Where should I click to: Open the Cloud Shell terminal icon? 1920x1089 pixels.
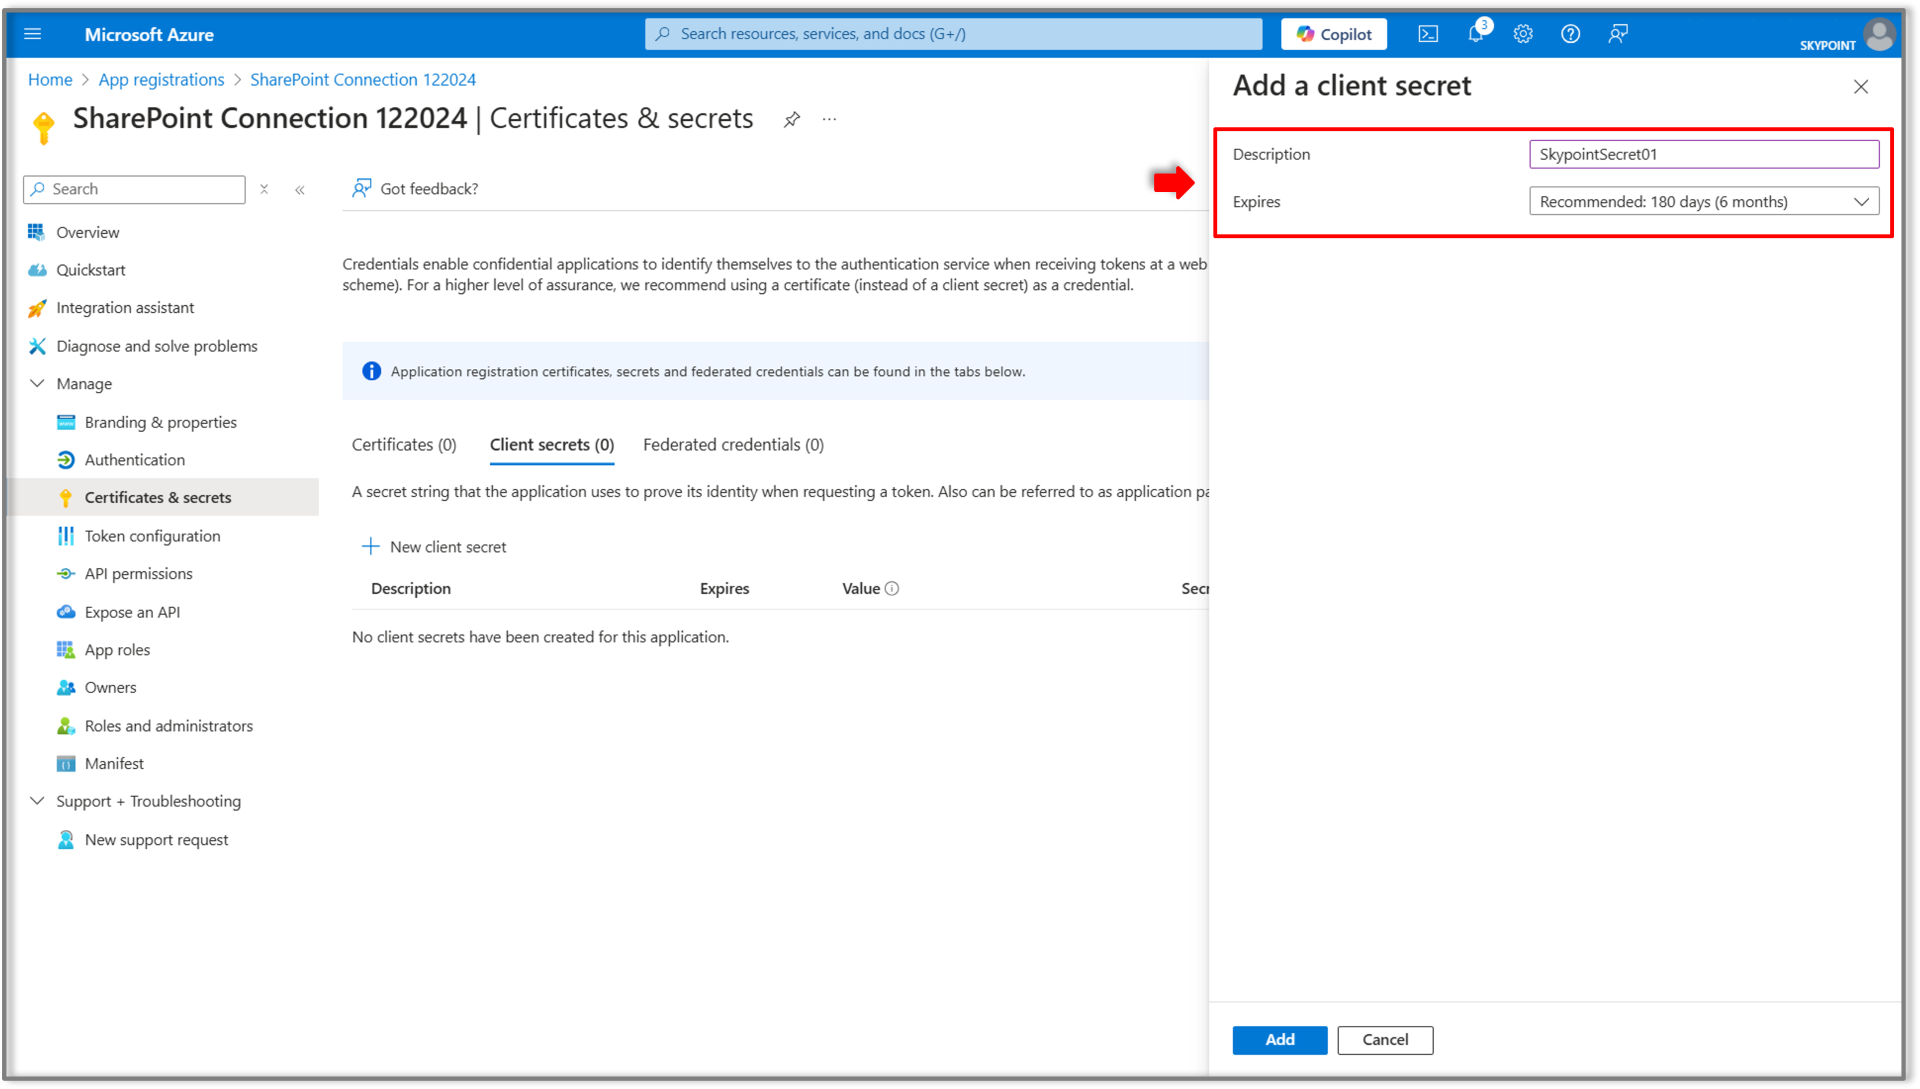point(1428,33)
